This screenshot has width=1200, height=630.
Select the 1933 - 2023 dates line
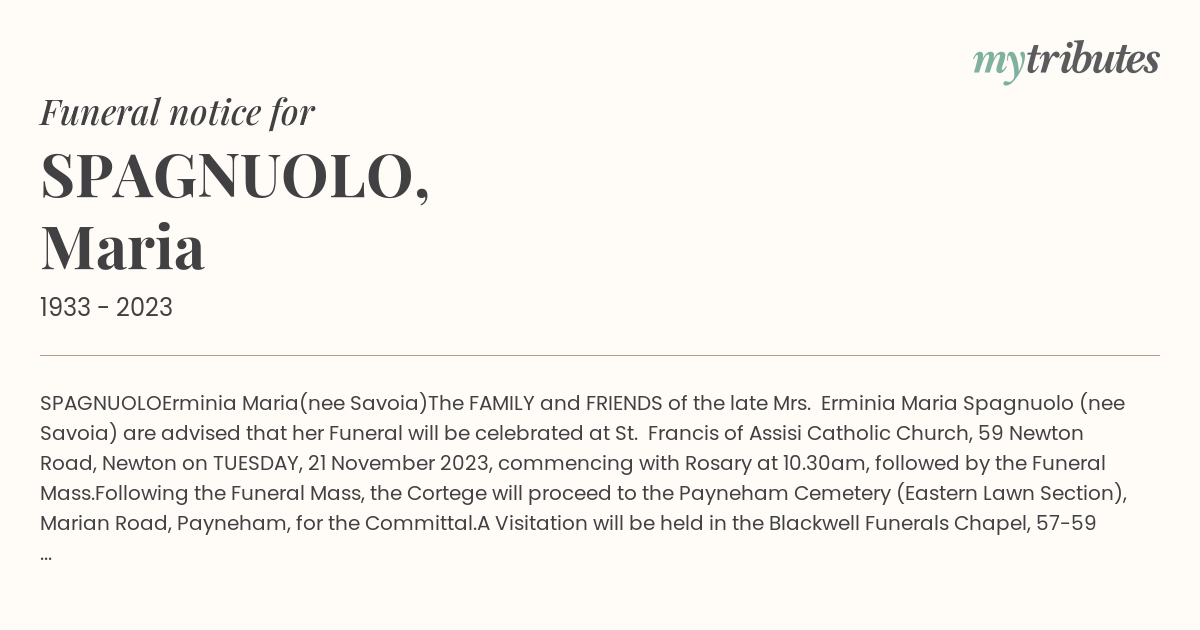tap(106, 307)
